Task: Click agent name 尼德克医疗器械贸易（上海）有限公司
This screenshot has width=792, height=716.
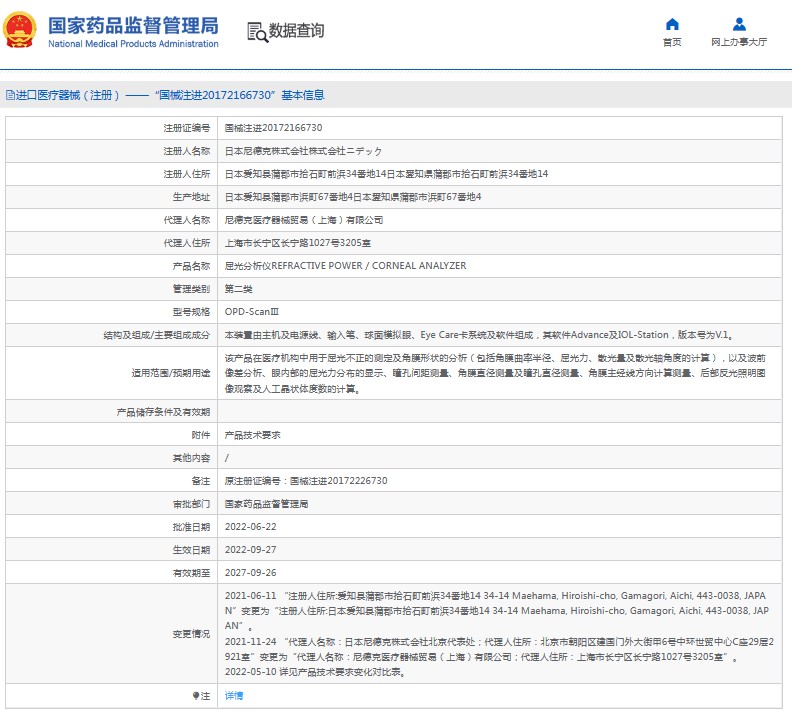Action: pos(304,220)
